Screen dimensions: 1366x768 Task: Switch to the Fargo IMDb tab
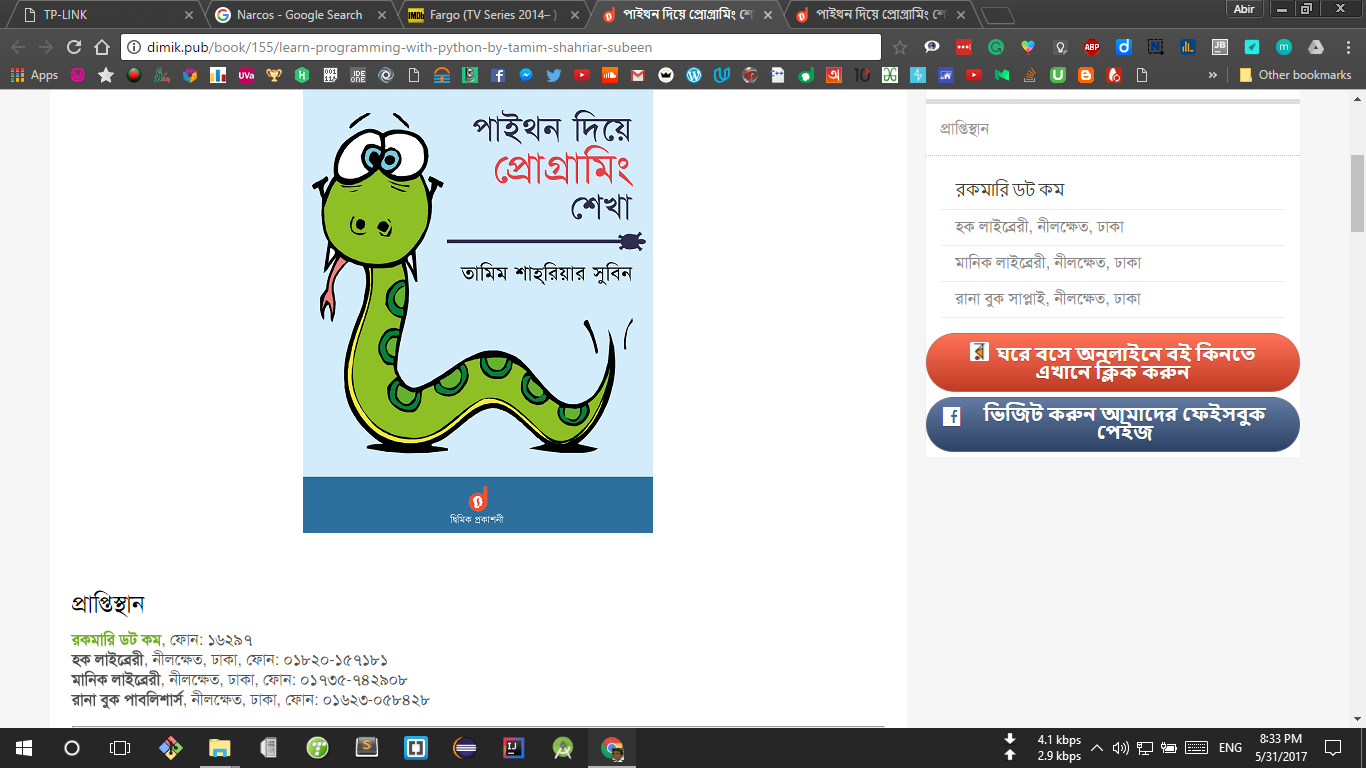click(x=490, y=15)
